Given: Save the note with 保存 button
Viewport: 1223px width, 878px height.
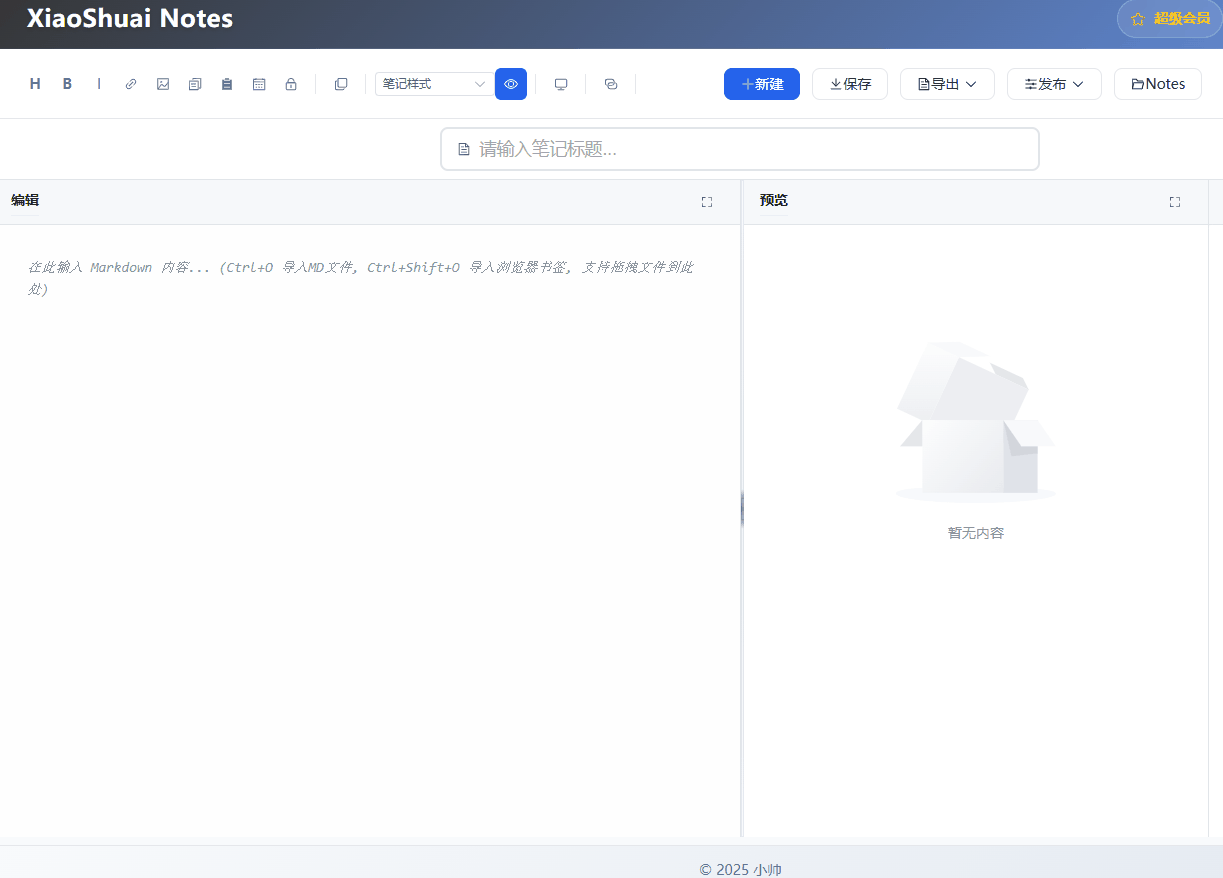Looking at the screenshot, I should point(850,84).
